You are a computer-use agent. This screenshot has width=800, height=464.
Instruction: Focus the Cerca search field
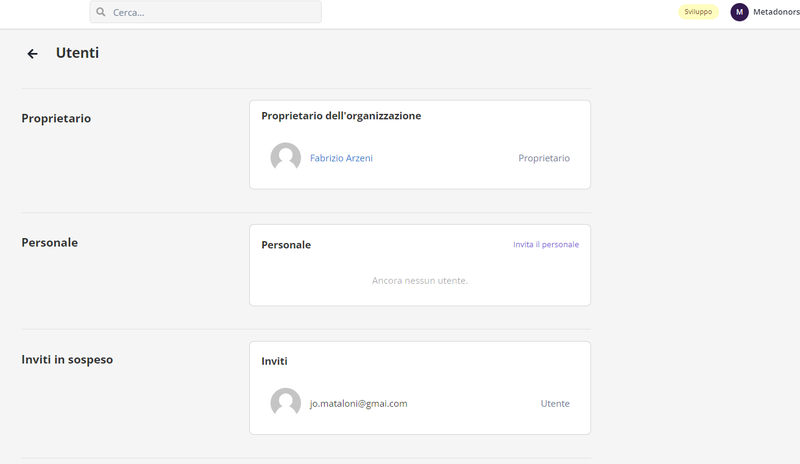(210, 12)
